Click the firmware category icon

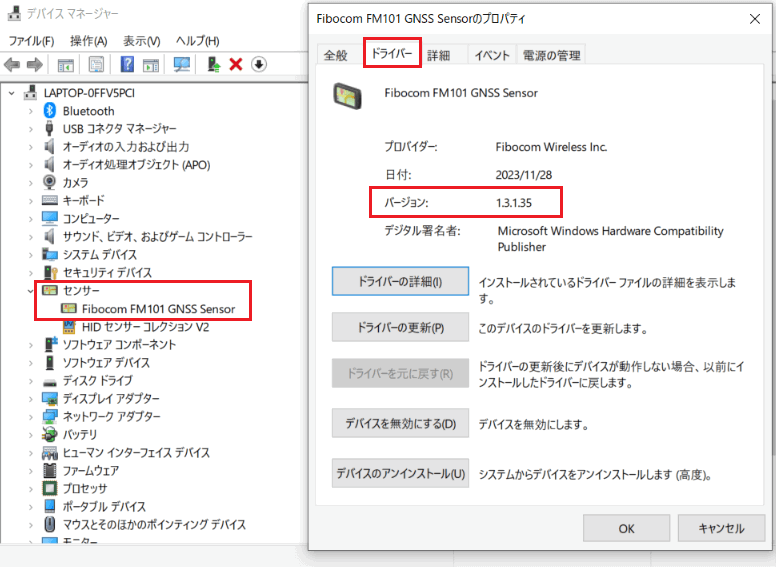pos(49,470)
